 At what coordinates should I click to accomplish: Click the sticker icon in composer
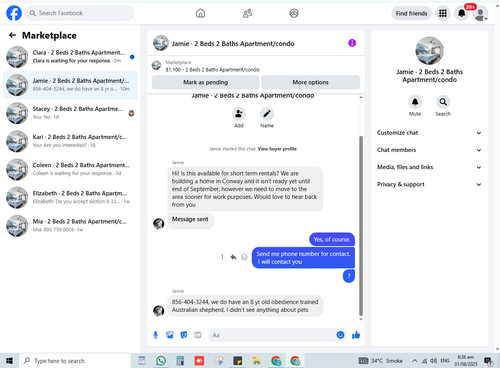pyautogui.click(x=184, y=335)
